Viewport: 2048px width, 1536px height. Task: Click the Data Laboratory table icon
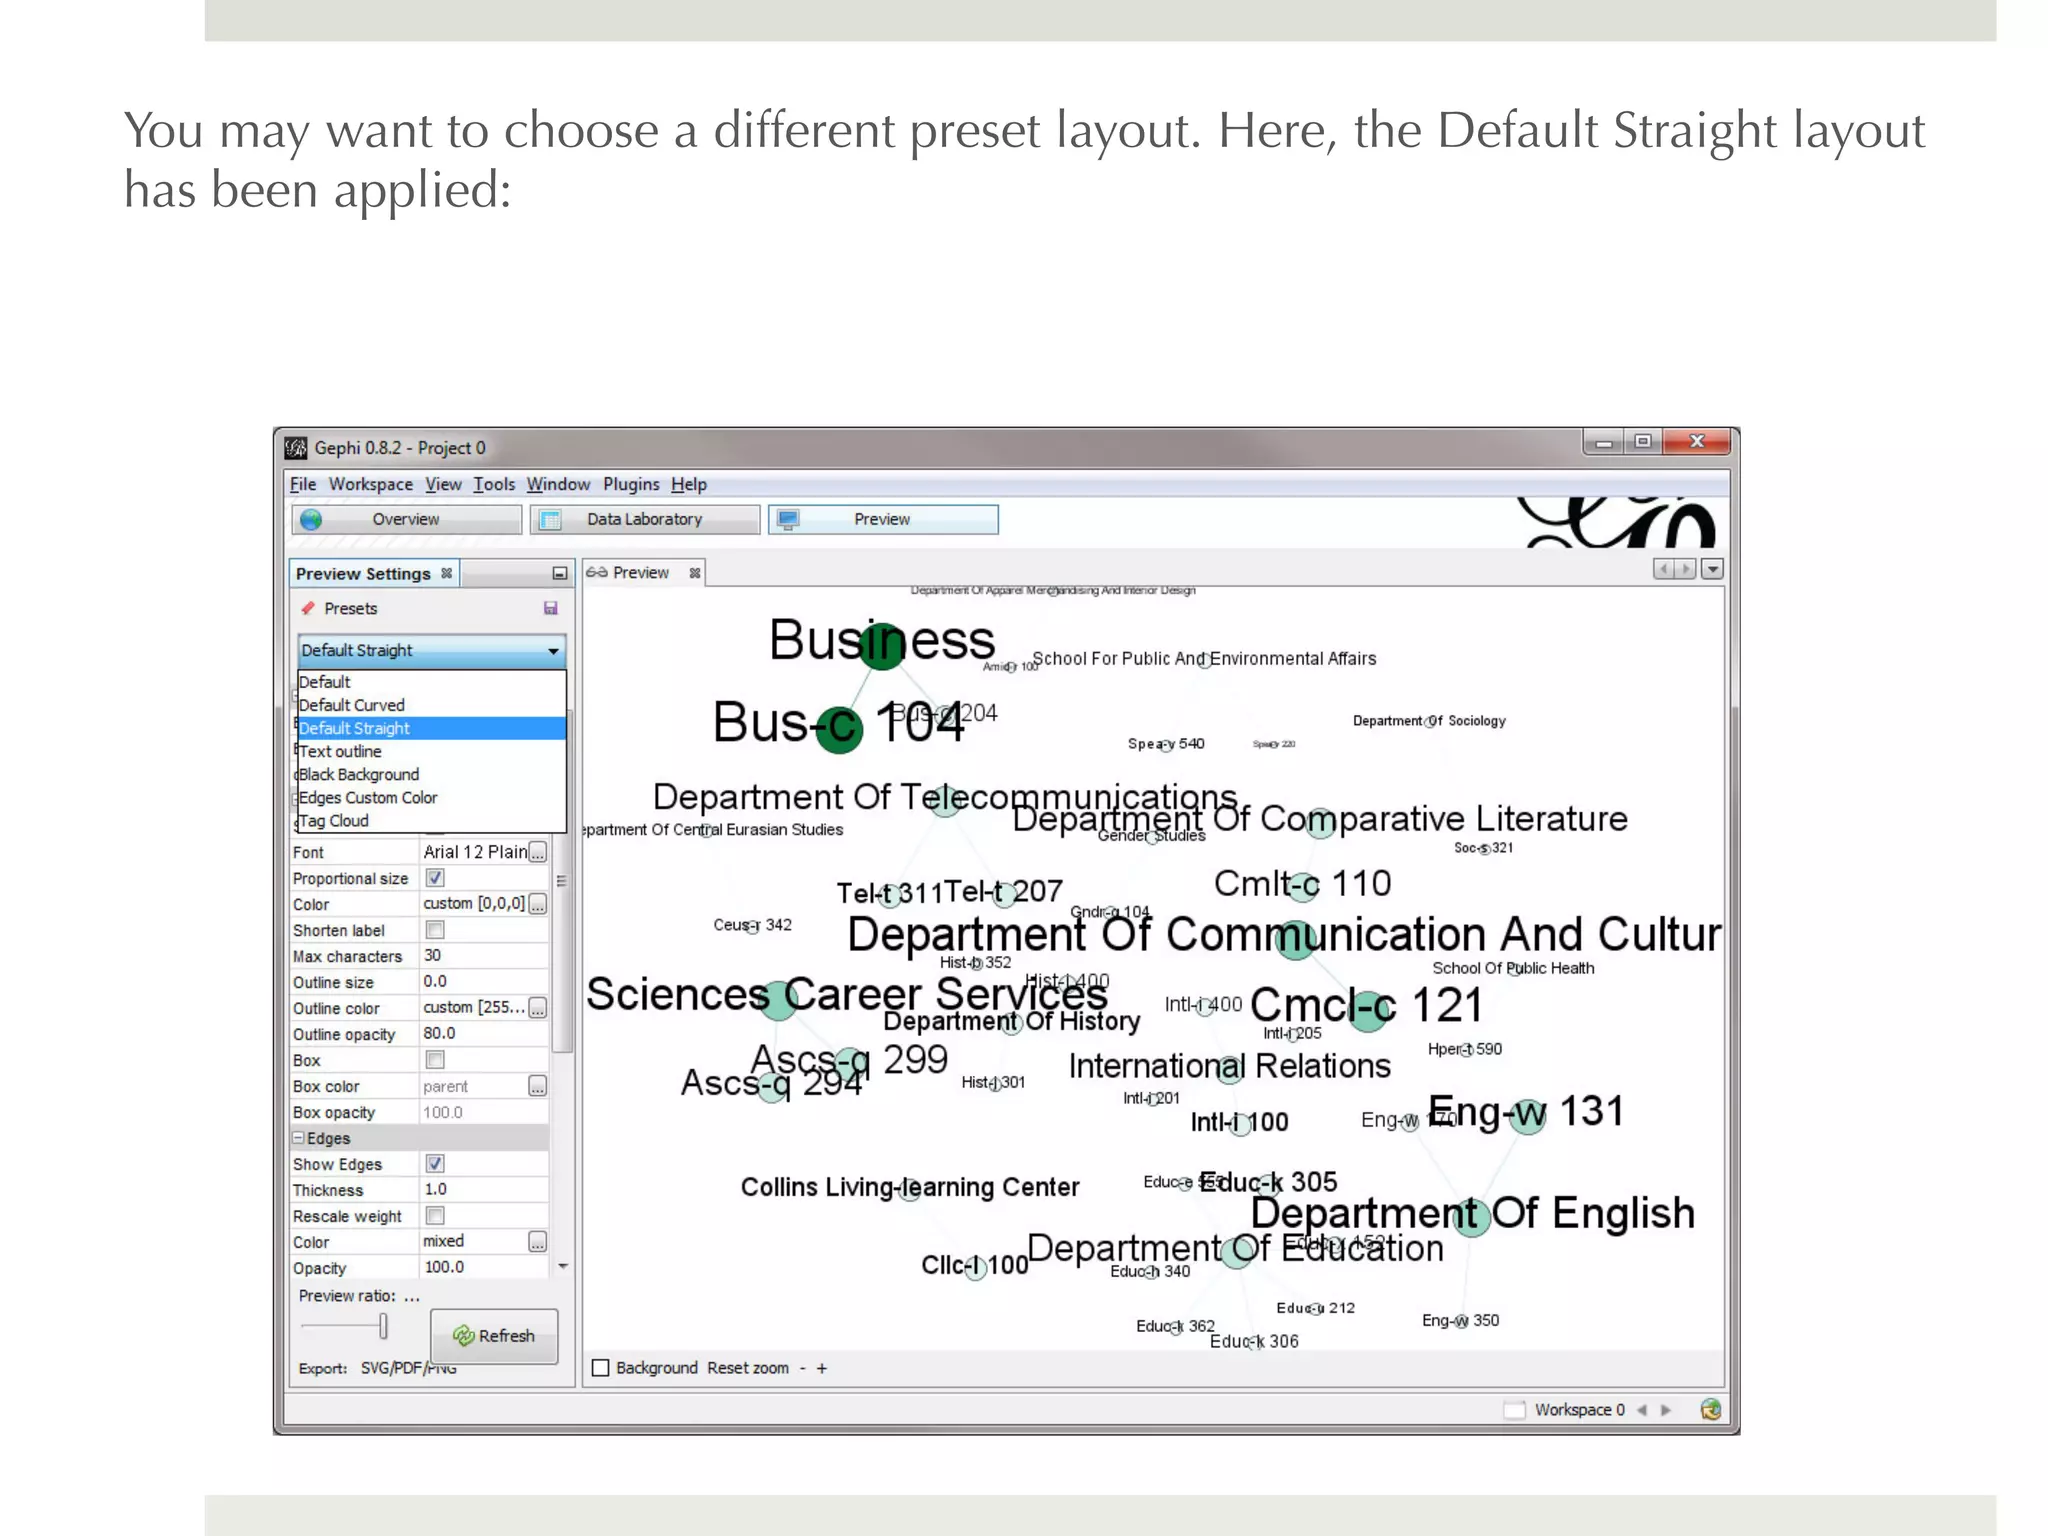[550, 519]
